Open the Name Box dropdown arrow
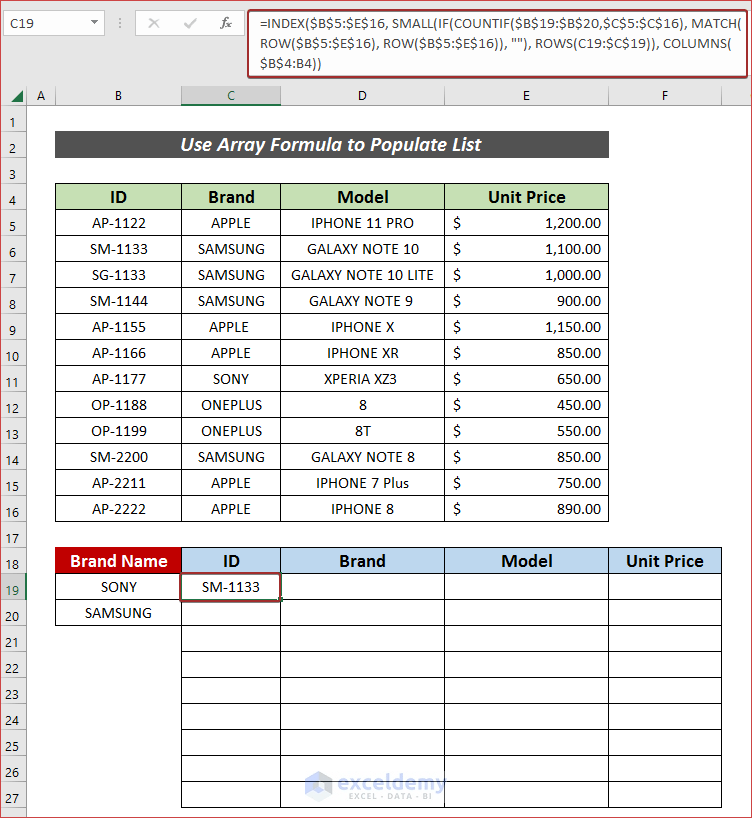Screen dimensions: 752x818 tap(94, 22)
